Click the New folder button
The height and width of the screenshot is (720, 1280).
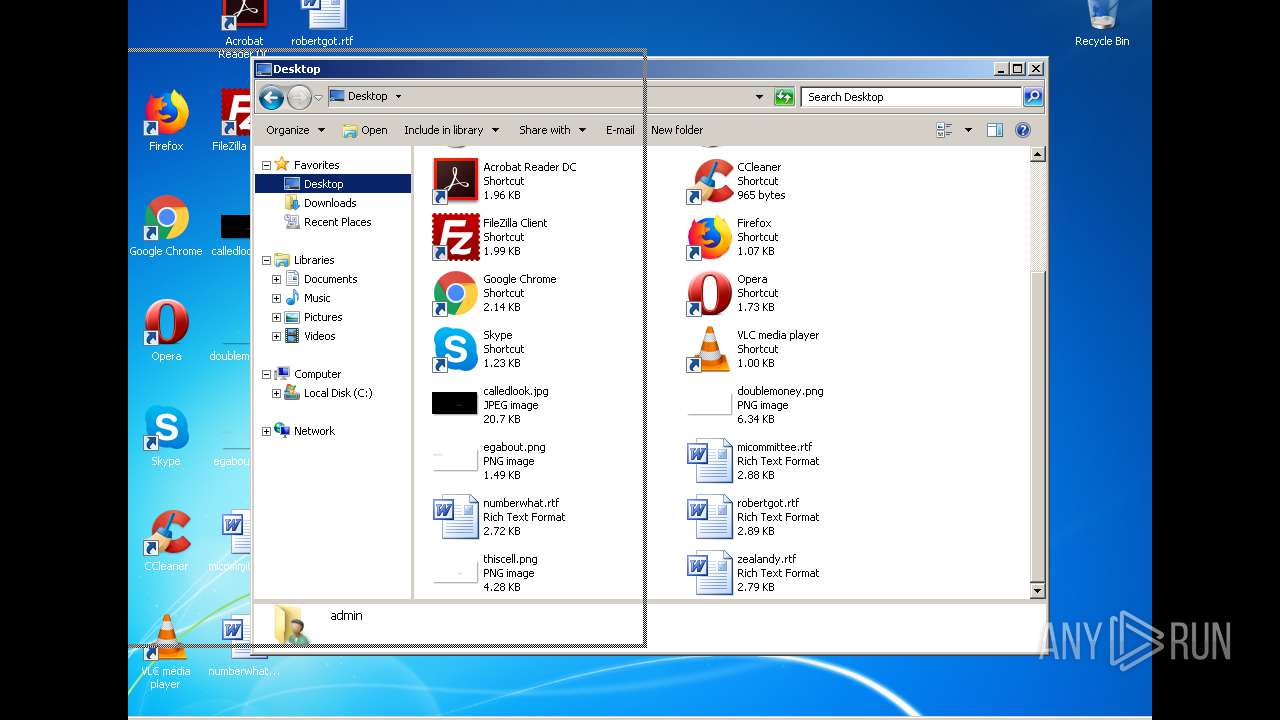pos(677,130)
